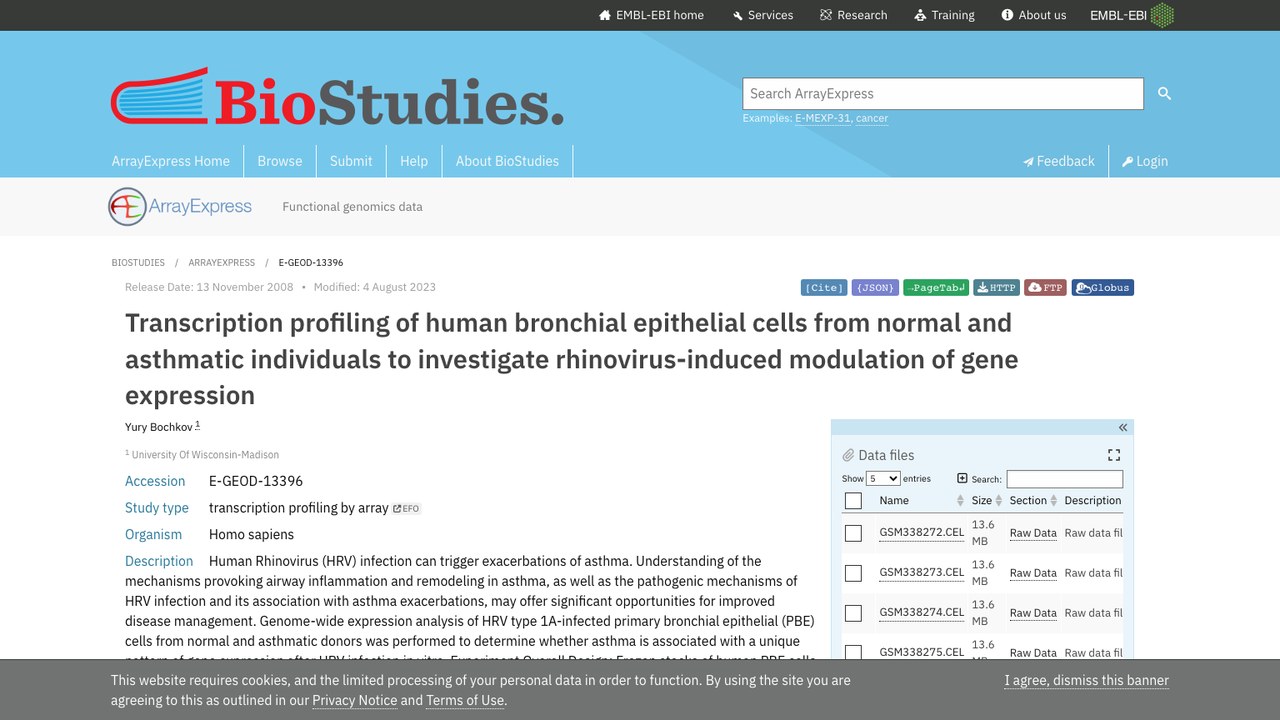Viewport: 1280px width, 720px height.
Task: Click the Search ArrayExpress input field
Action: [x=943, y=93]
